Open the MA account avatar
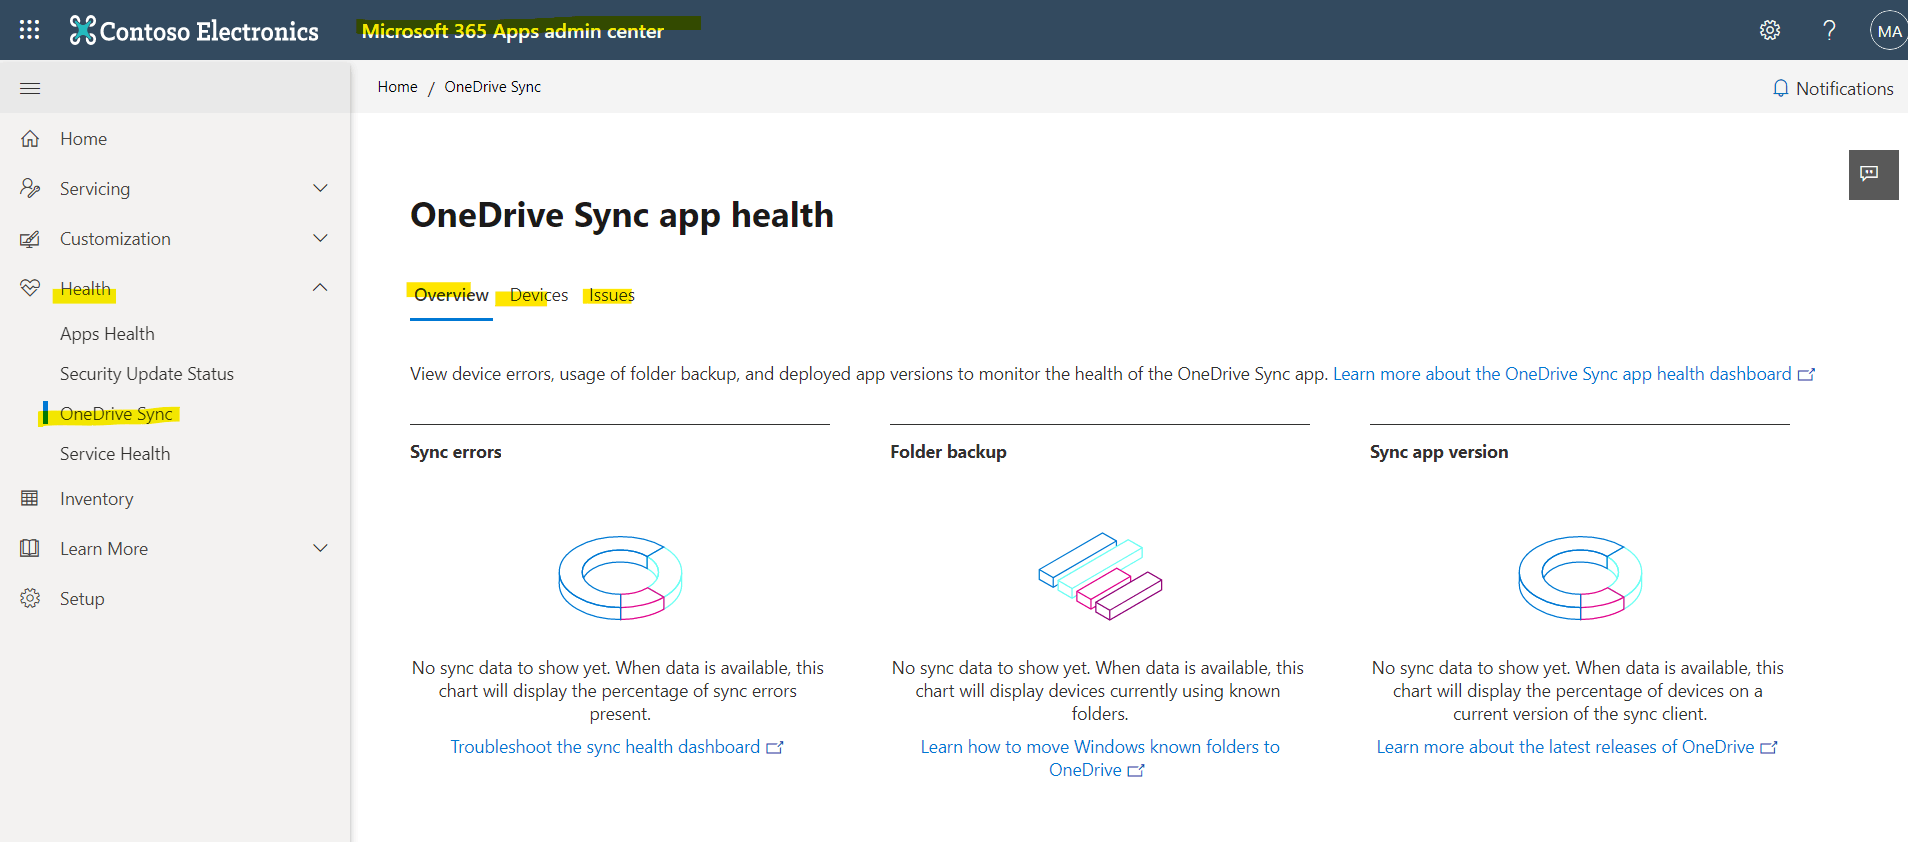The width and height of the screenshot is (1908, 842). click(x=1889, y=31)
